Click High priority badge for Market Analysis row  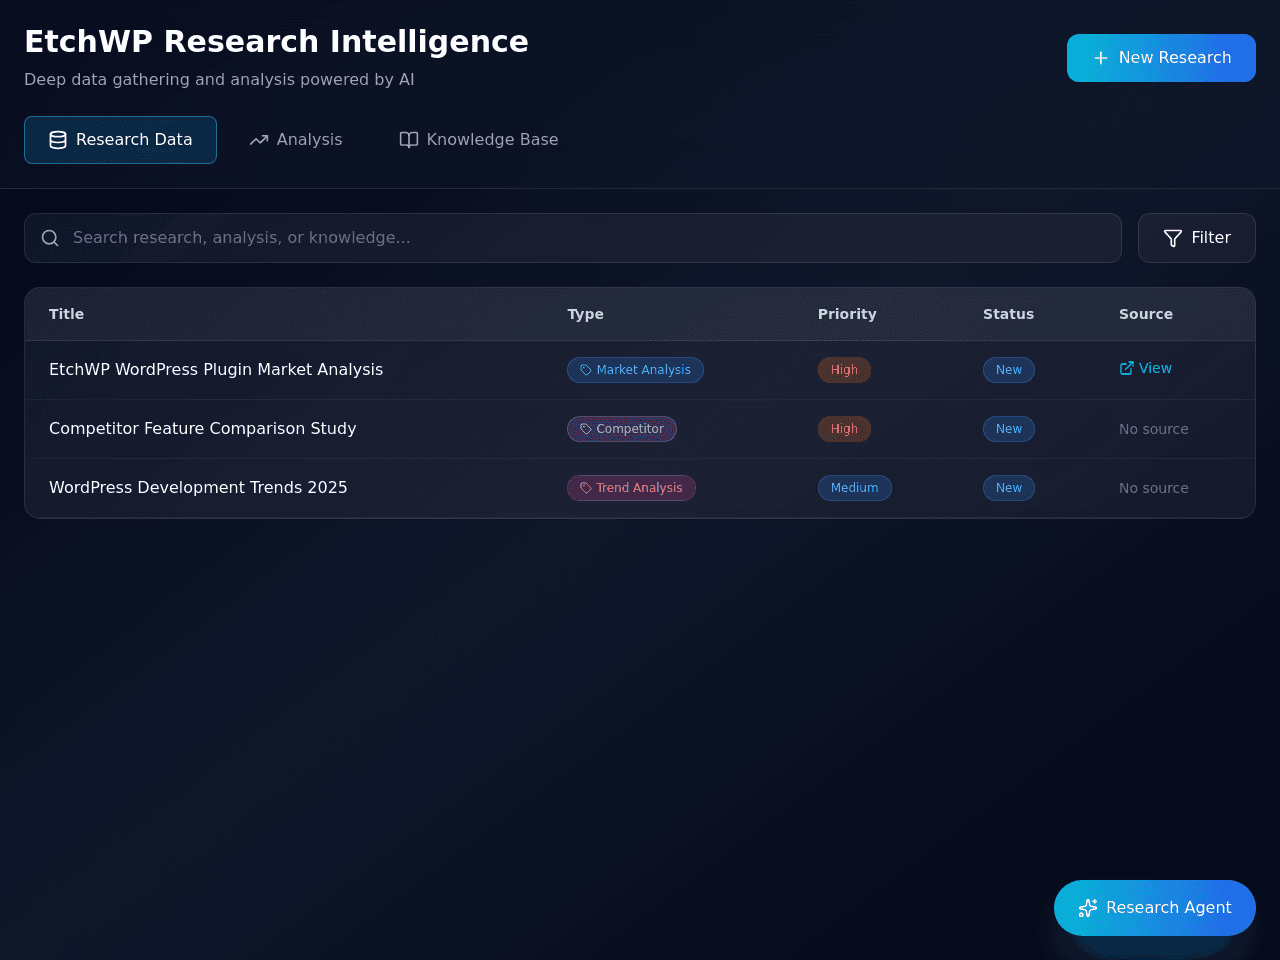pos(844,370)
